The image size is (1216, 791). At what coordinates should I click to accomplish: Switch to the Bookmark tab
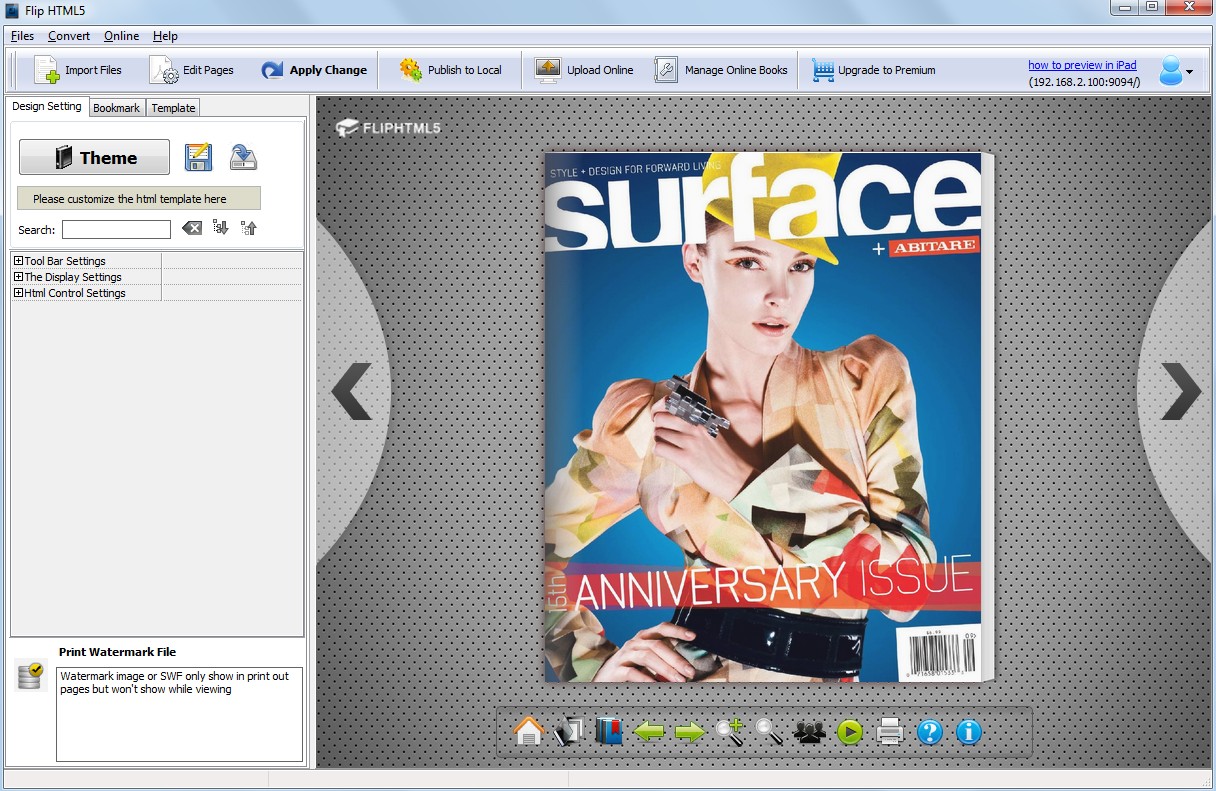116,108
